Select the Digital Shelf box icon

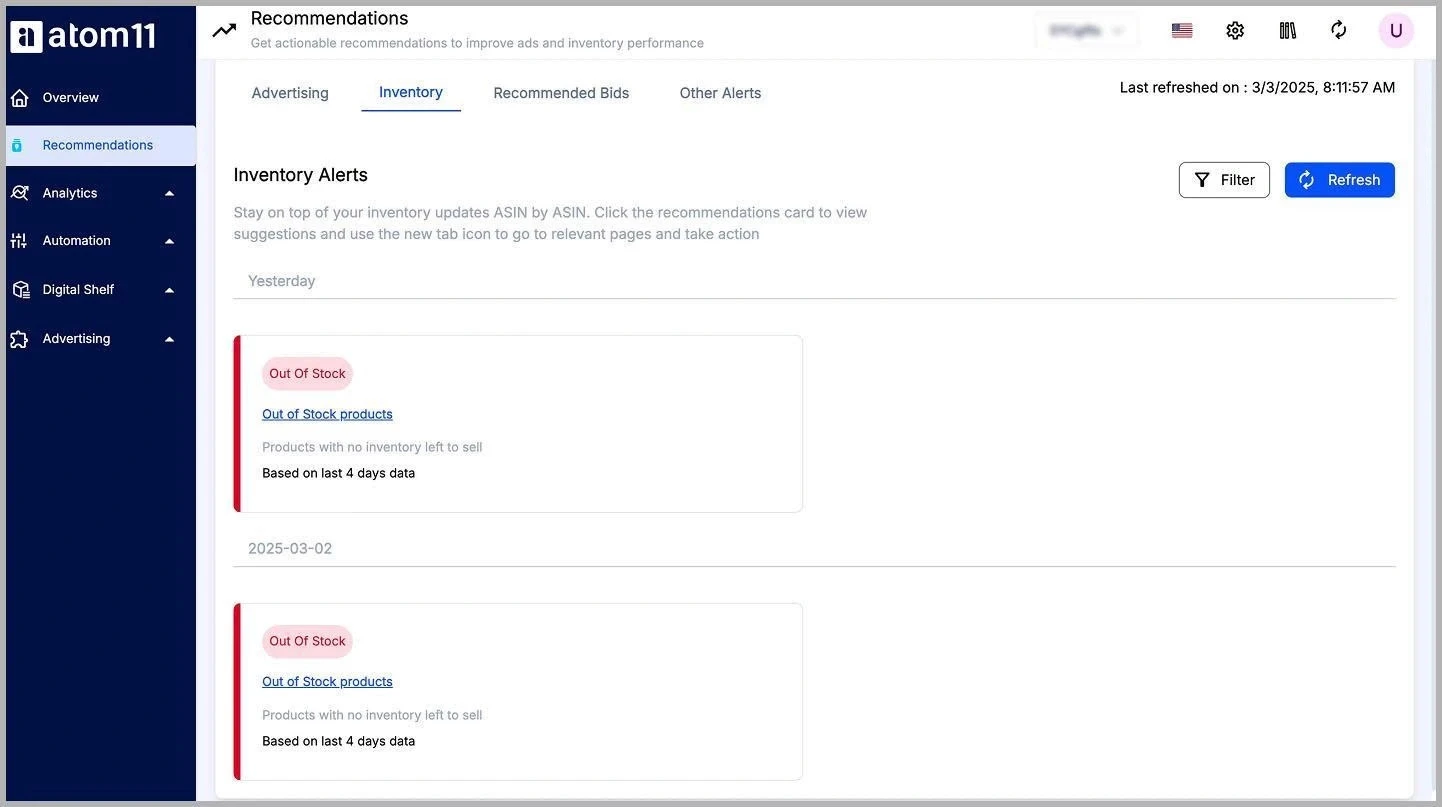tap(20, 289)
